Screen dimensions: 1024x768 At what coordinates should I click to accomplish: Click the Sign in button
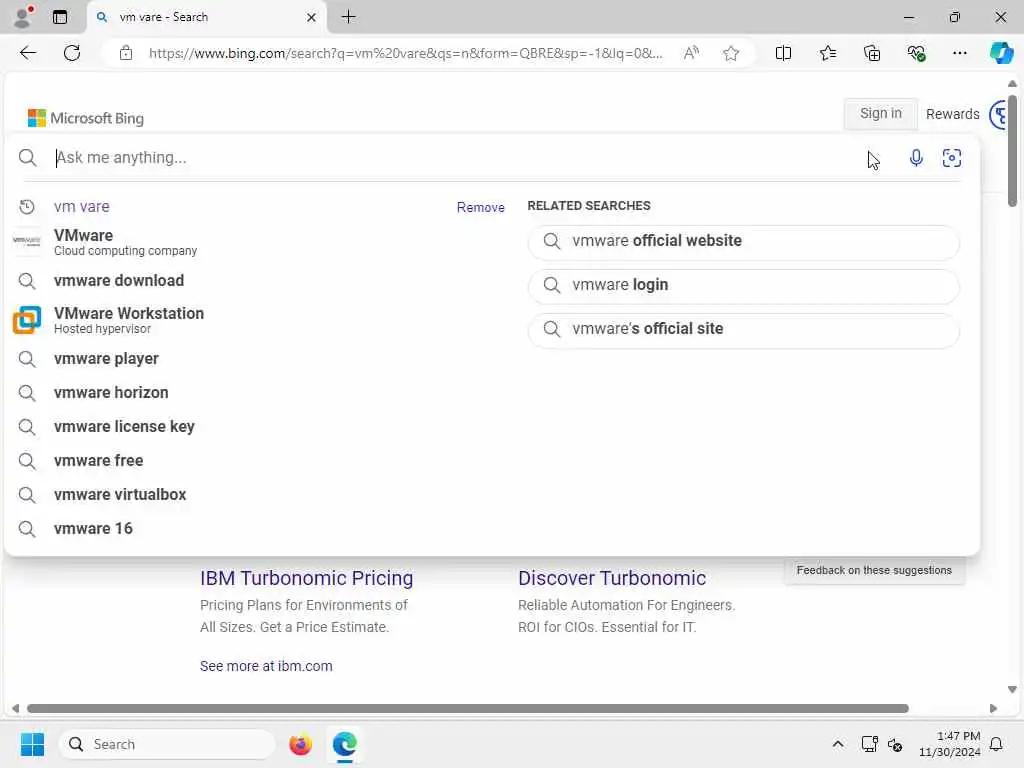pyautogui.click(x=880, y=114)
